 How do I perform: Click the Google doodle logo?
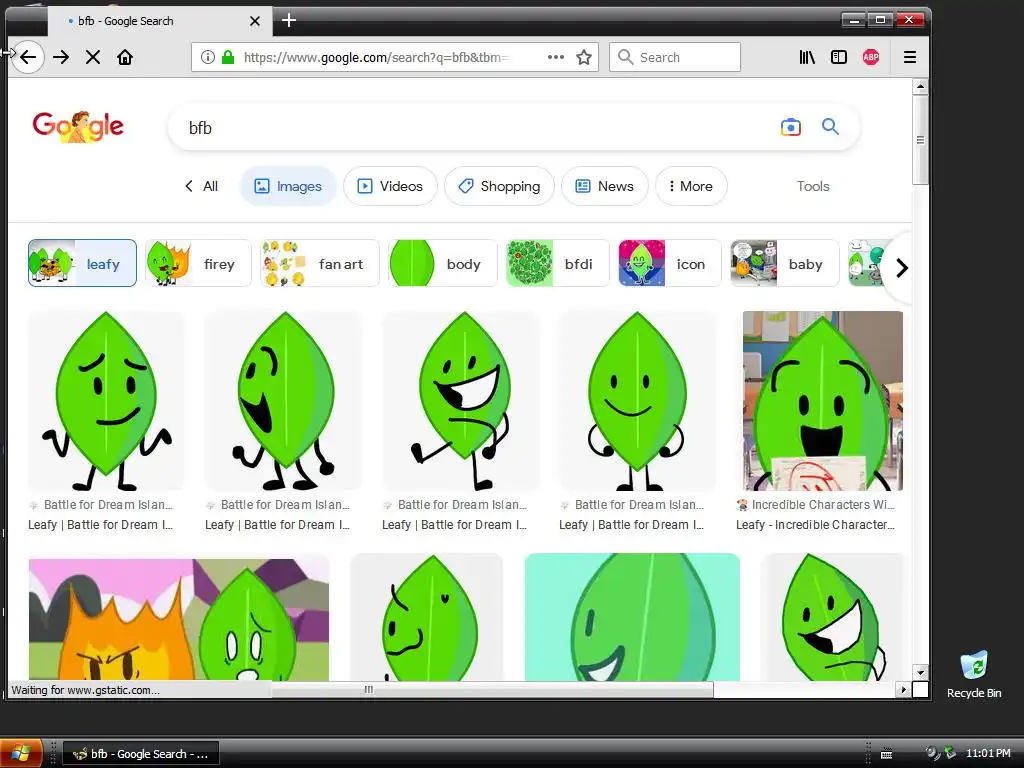point(78,127)
